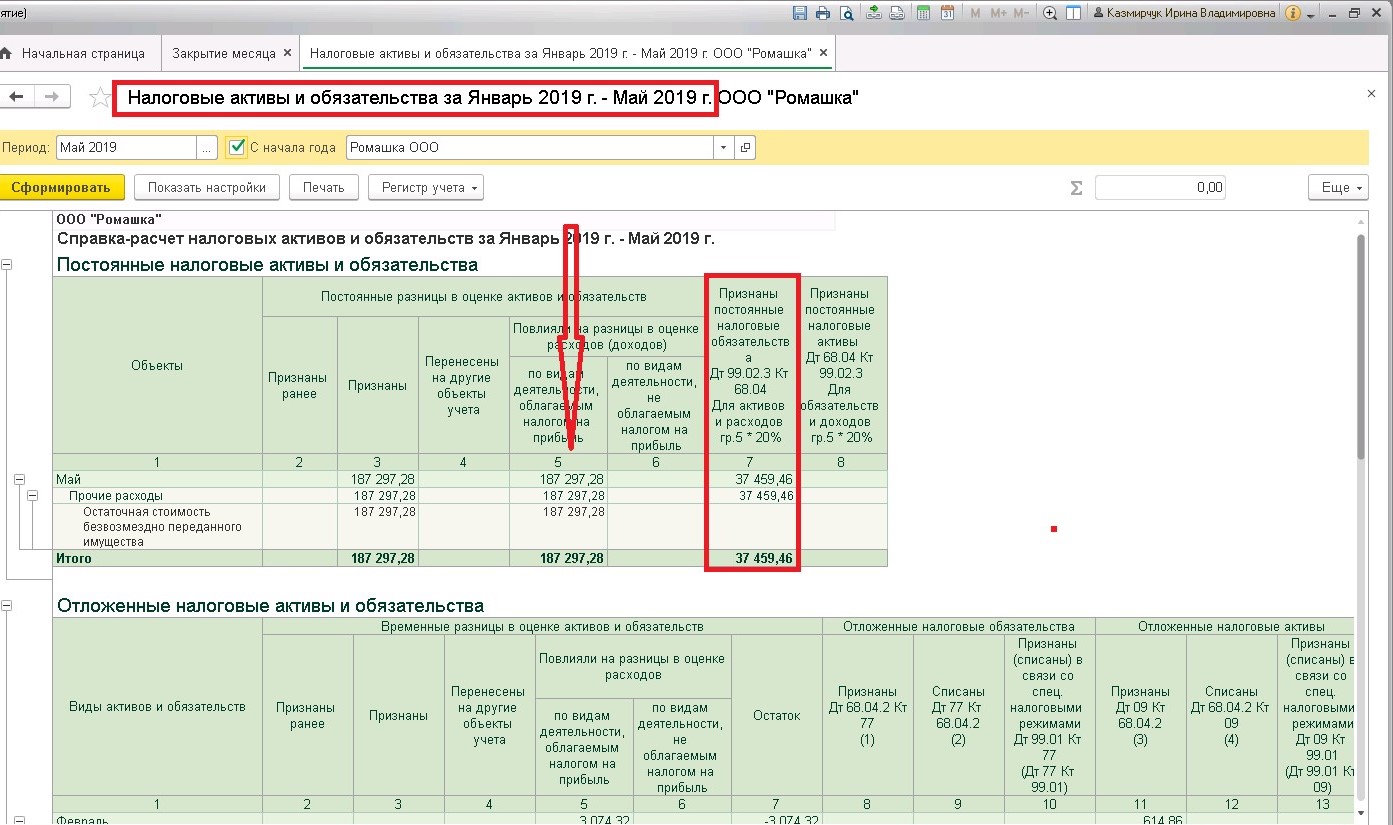This screenshot has width=1393, height=825.
Task: Open the 'Регистр учета' dropdown button
Action: coord(426,187)
